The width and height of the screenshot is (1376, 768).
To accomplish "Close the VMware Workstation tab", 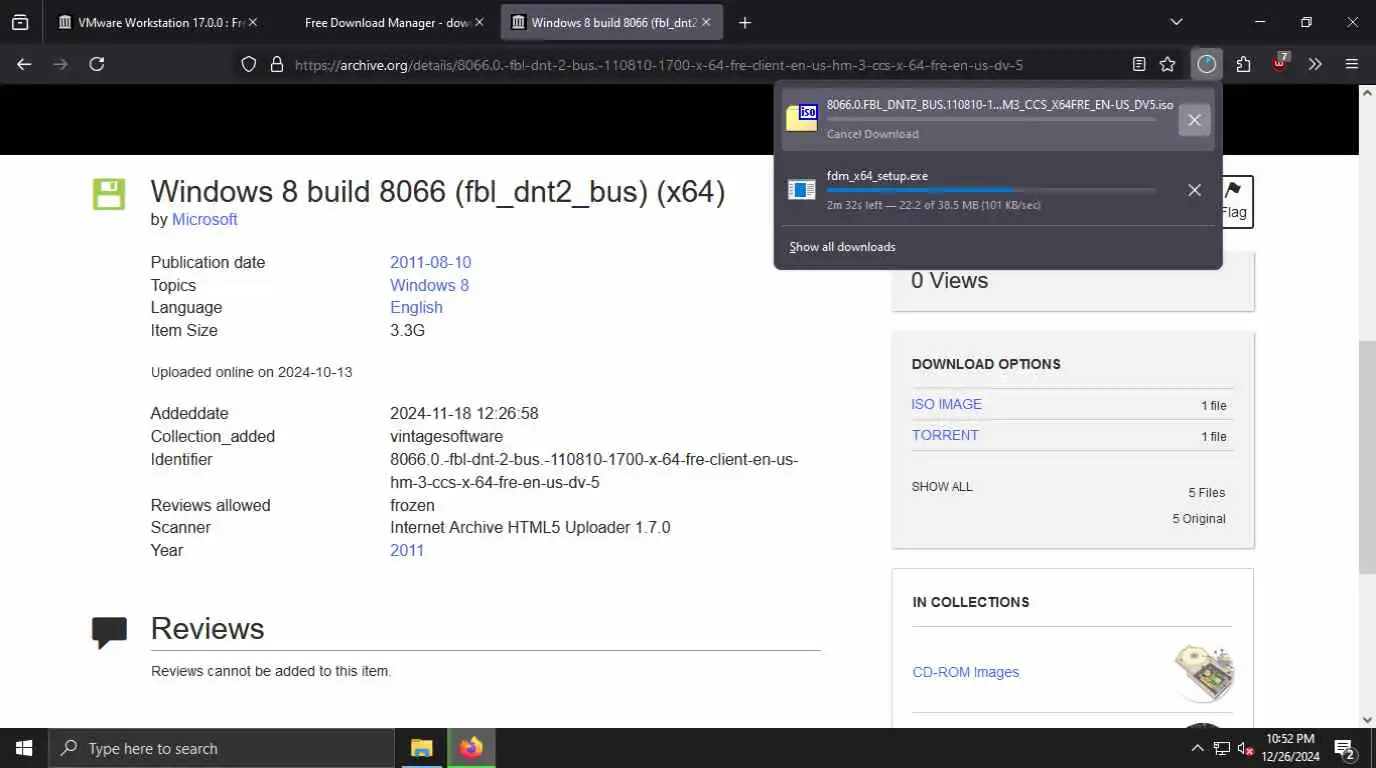I will point(252,22).
